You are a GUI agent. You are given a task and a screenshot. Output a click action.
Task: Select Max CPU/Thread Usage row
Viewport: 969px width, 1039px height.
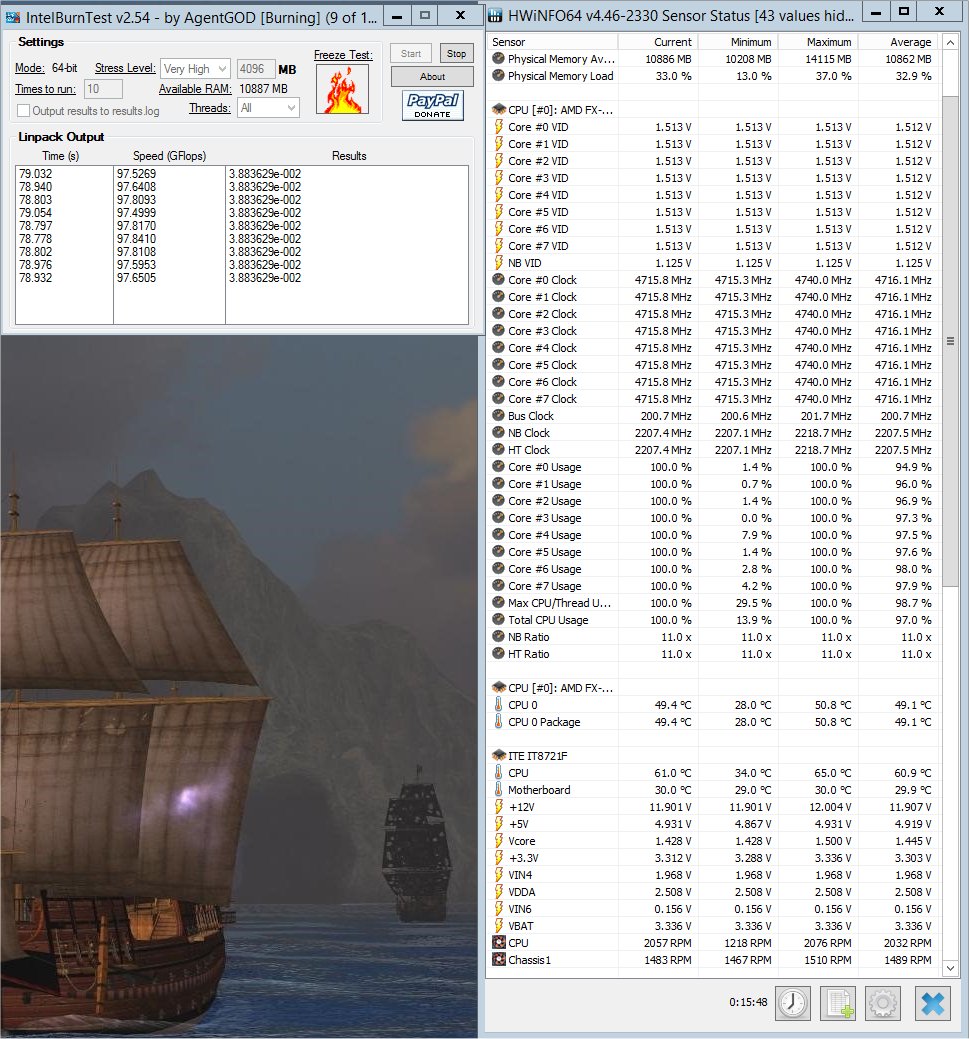tap(713, 603)
